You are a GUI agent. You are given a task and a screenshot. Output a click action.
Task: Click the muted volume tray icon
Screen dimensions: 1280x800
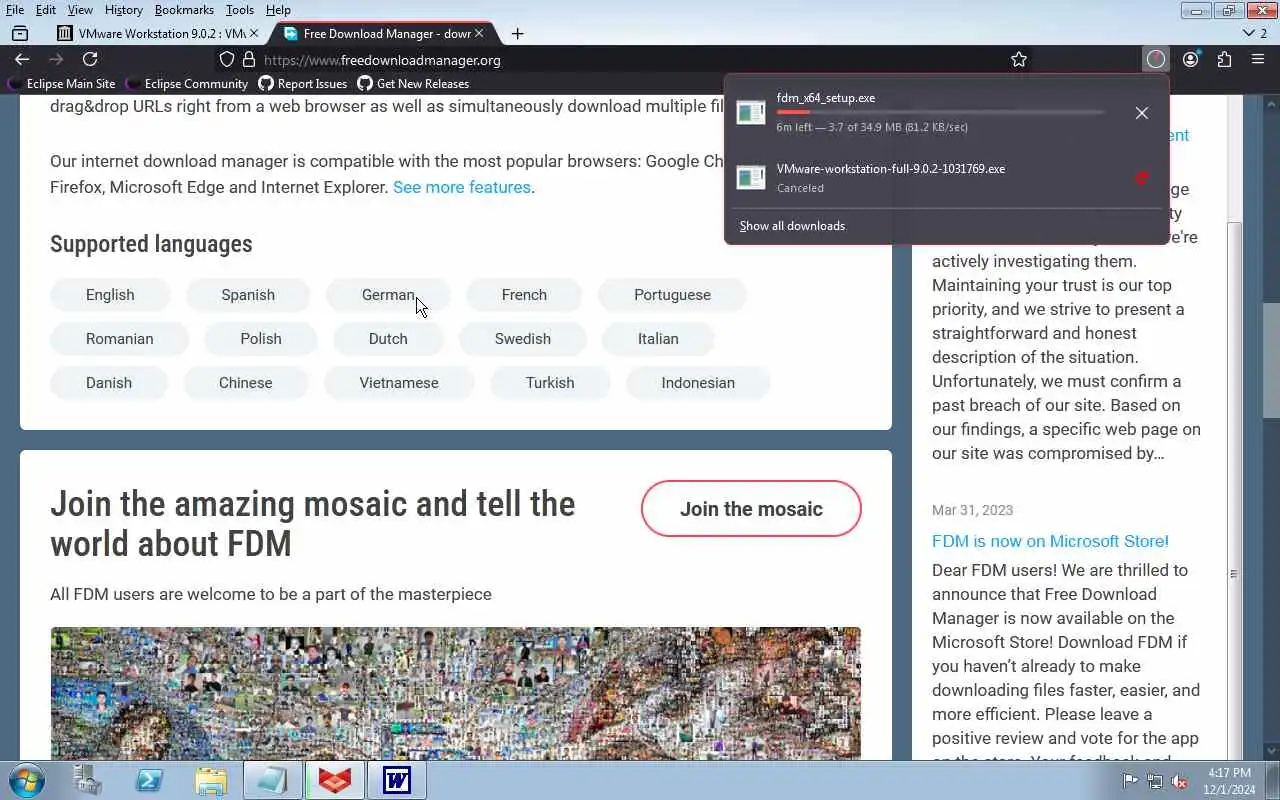(1180, 781)
